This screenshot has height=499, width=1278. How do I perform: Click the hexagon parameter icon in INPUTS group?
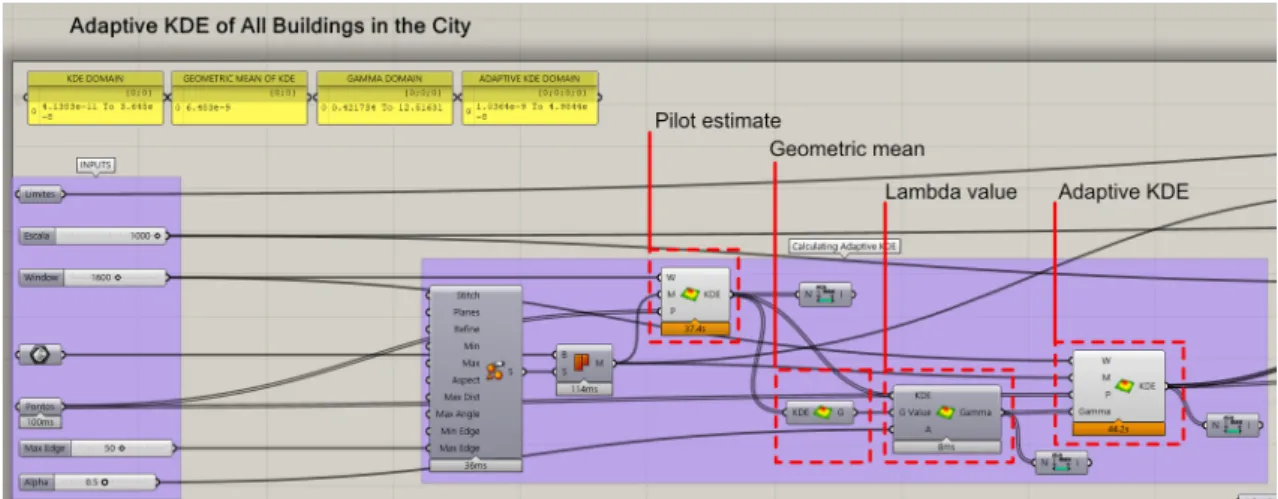(x=41, y=354)
